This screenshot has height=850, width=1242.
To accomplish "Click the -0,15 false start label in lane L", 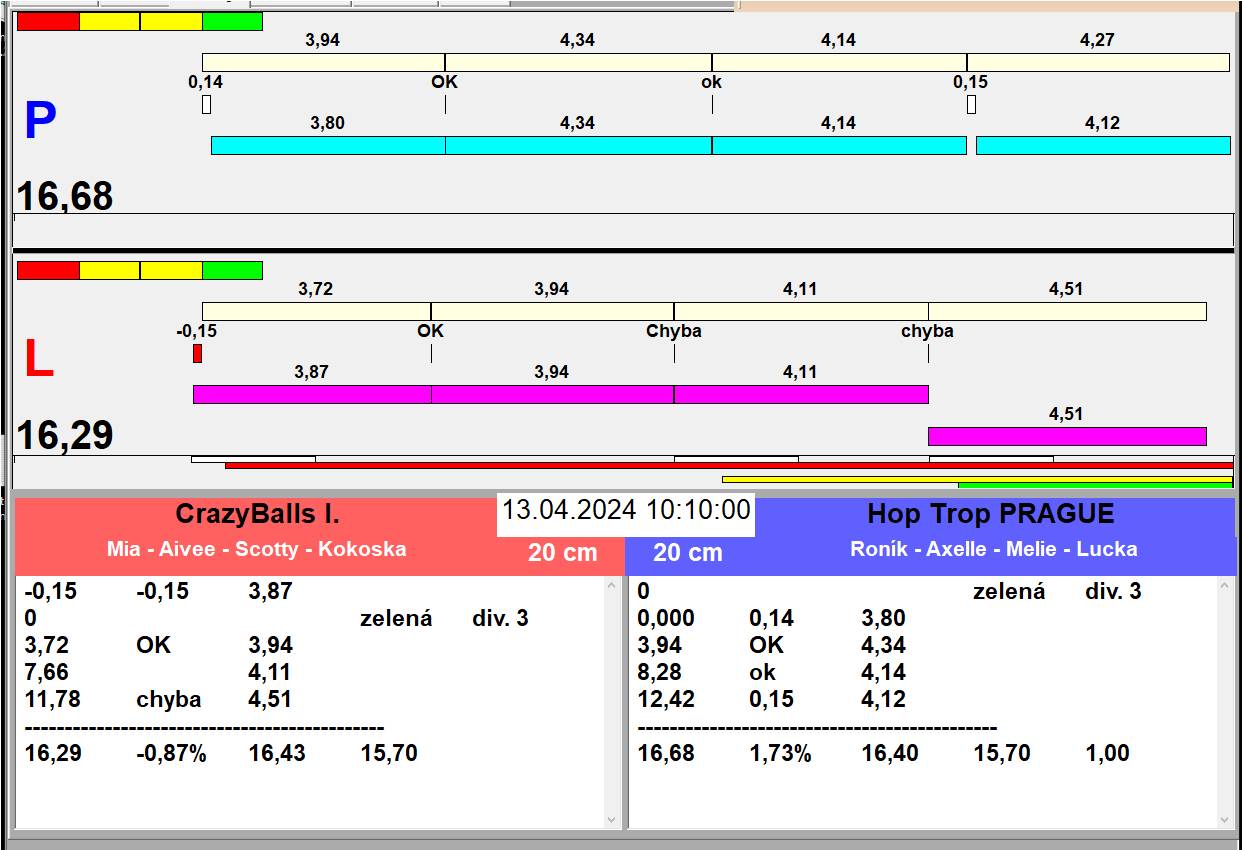I will (196, 331).
